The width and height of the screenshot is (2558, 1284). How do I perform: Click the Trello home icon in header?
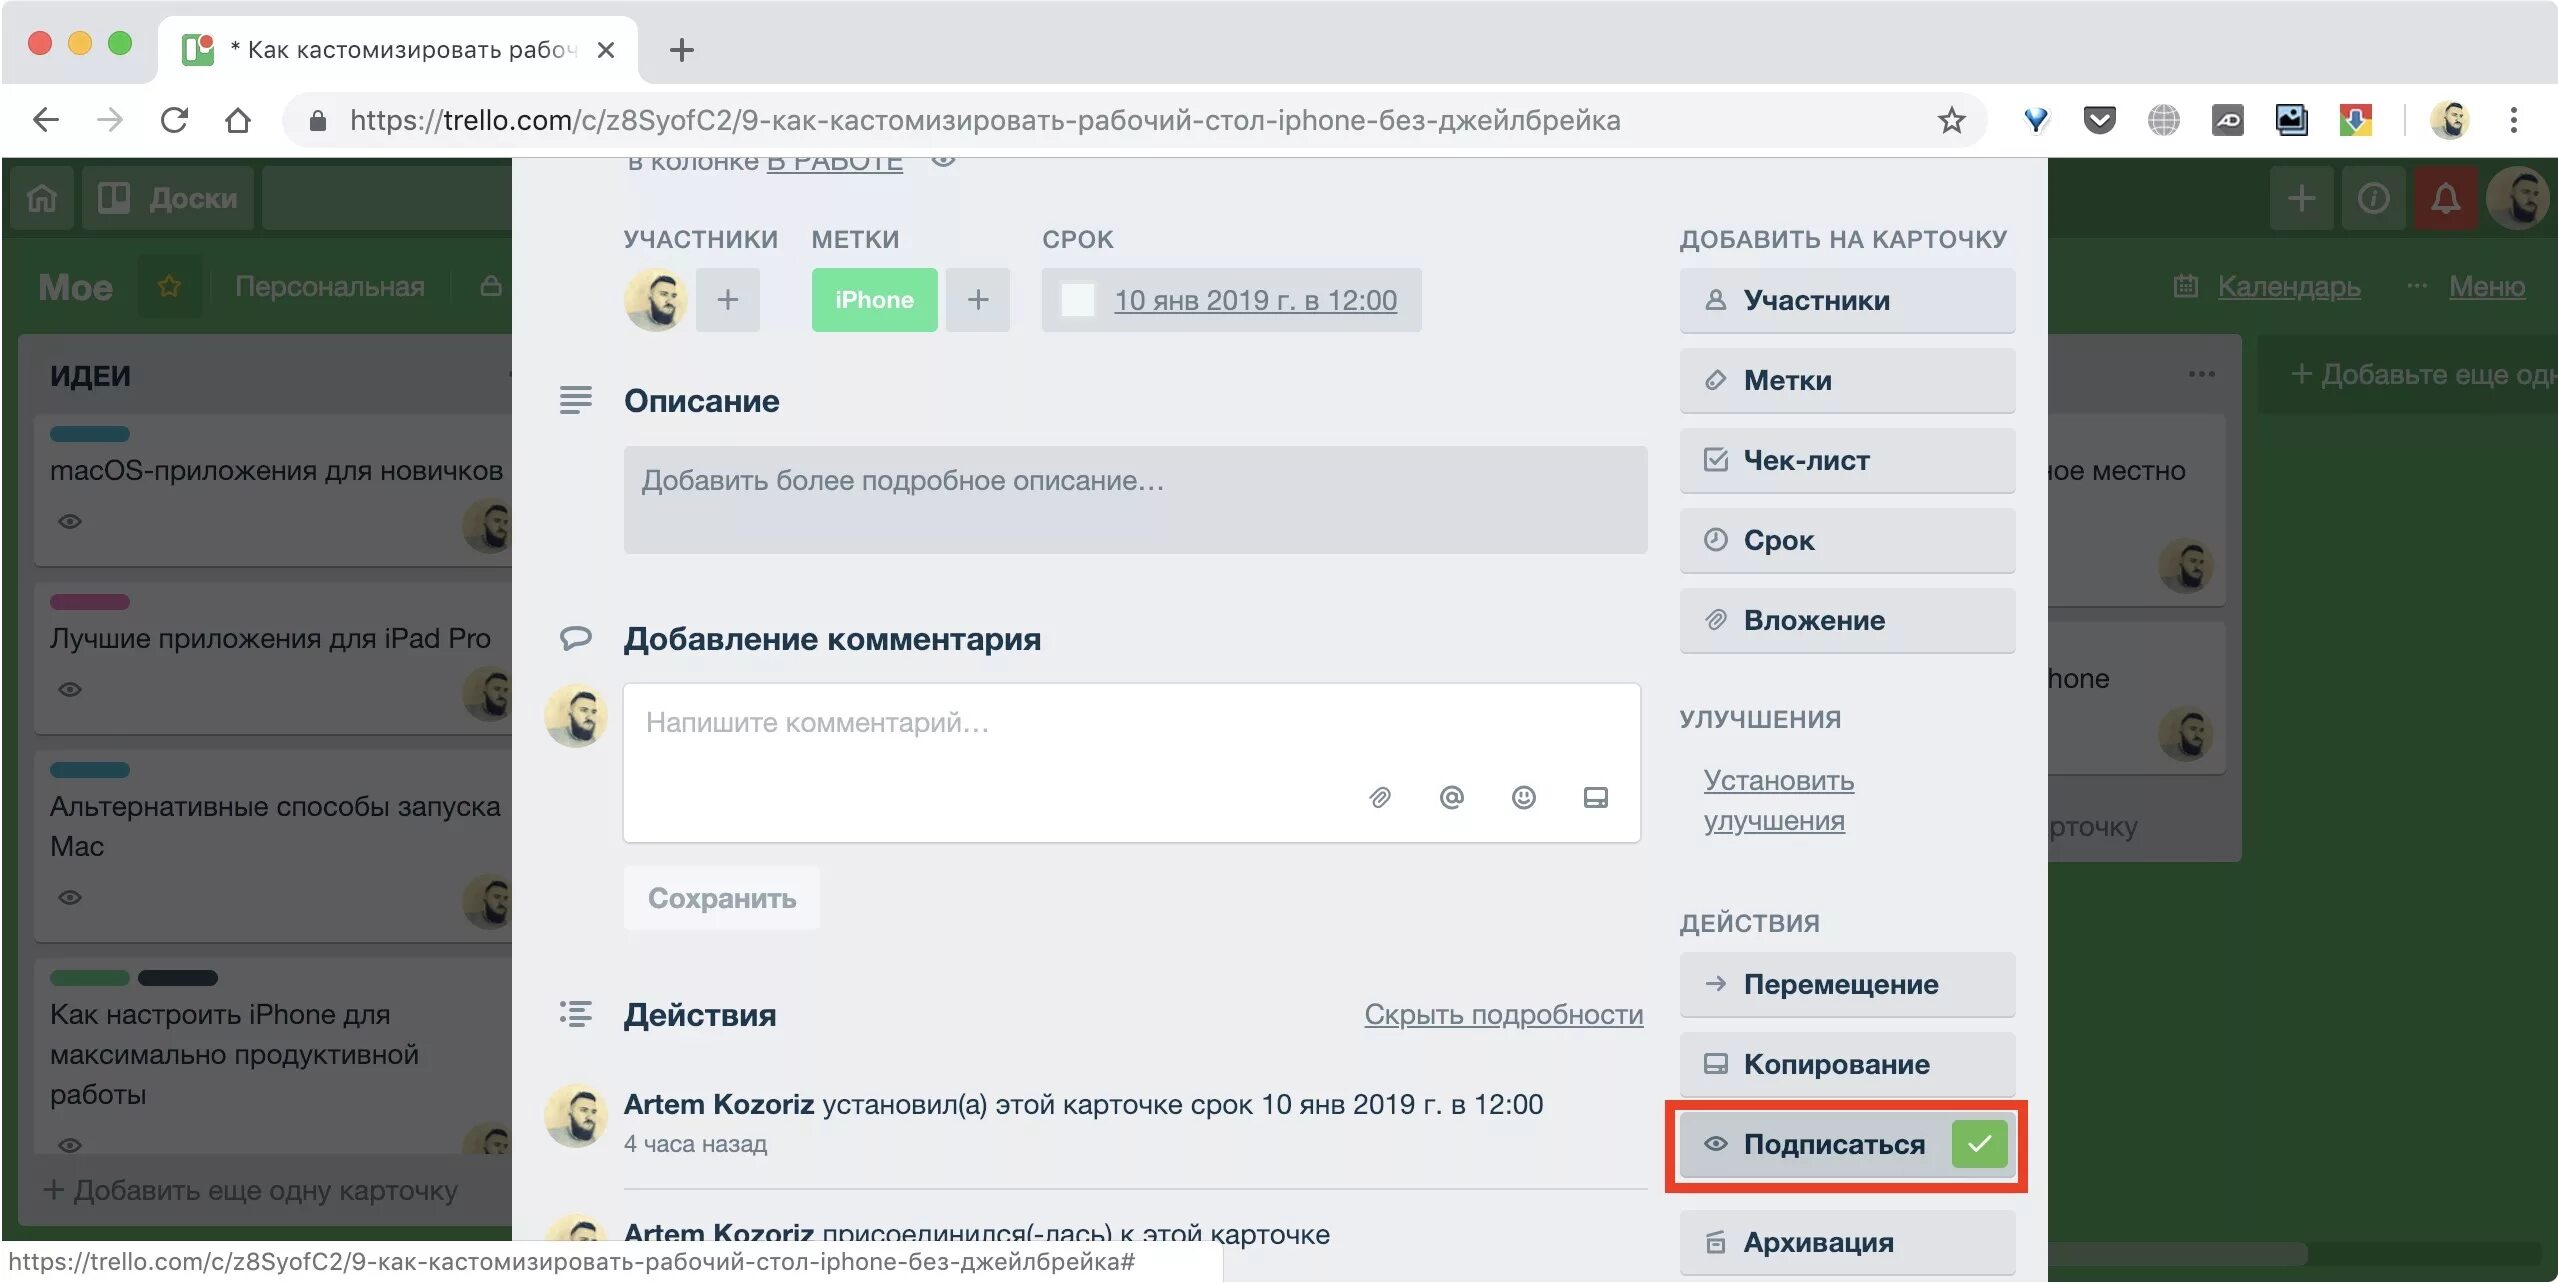tap(42, 198)
